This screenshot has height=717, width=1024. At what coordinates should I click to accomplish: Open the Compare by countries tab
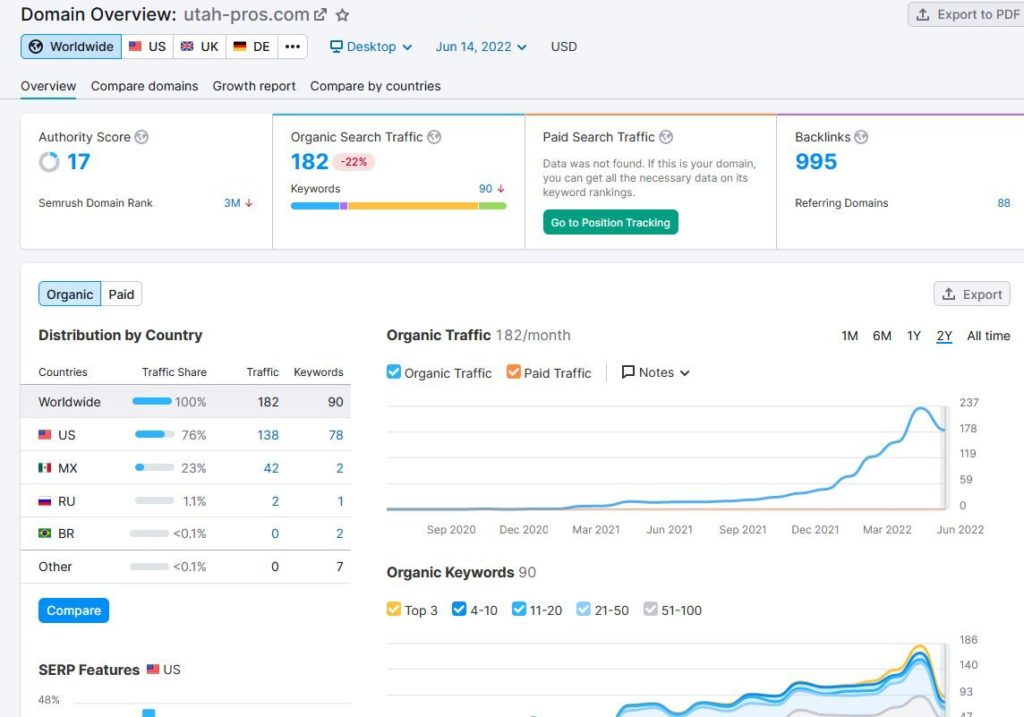point(376,86)
